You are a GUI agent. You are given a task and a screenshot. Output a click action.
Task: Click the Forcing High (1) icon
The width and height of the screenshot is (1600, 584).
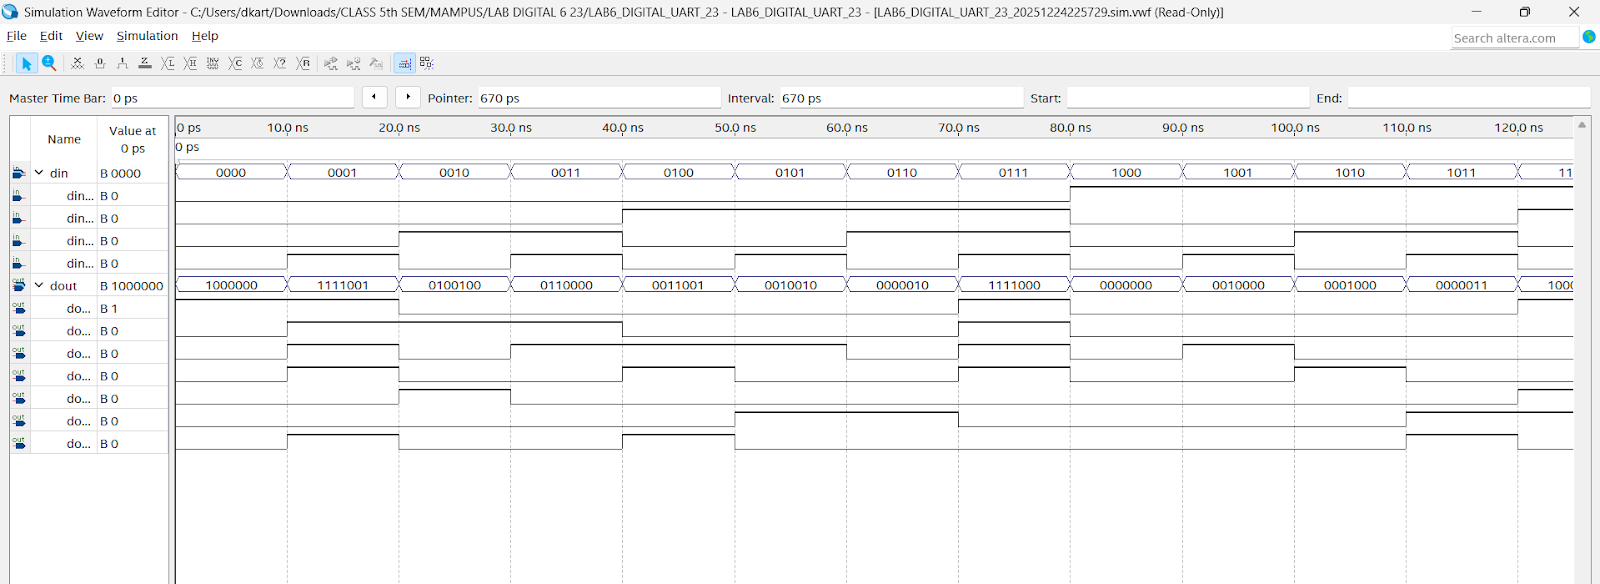(x=122, y=63)
